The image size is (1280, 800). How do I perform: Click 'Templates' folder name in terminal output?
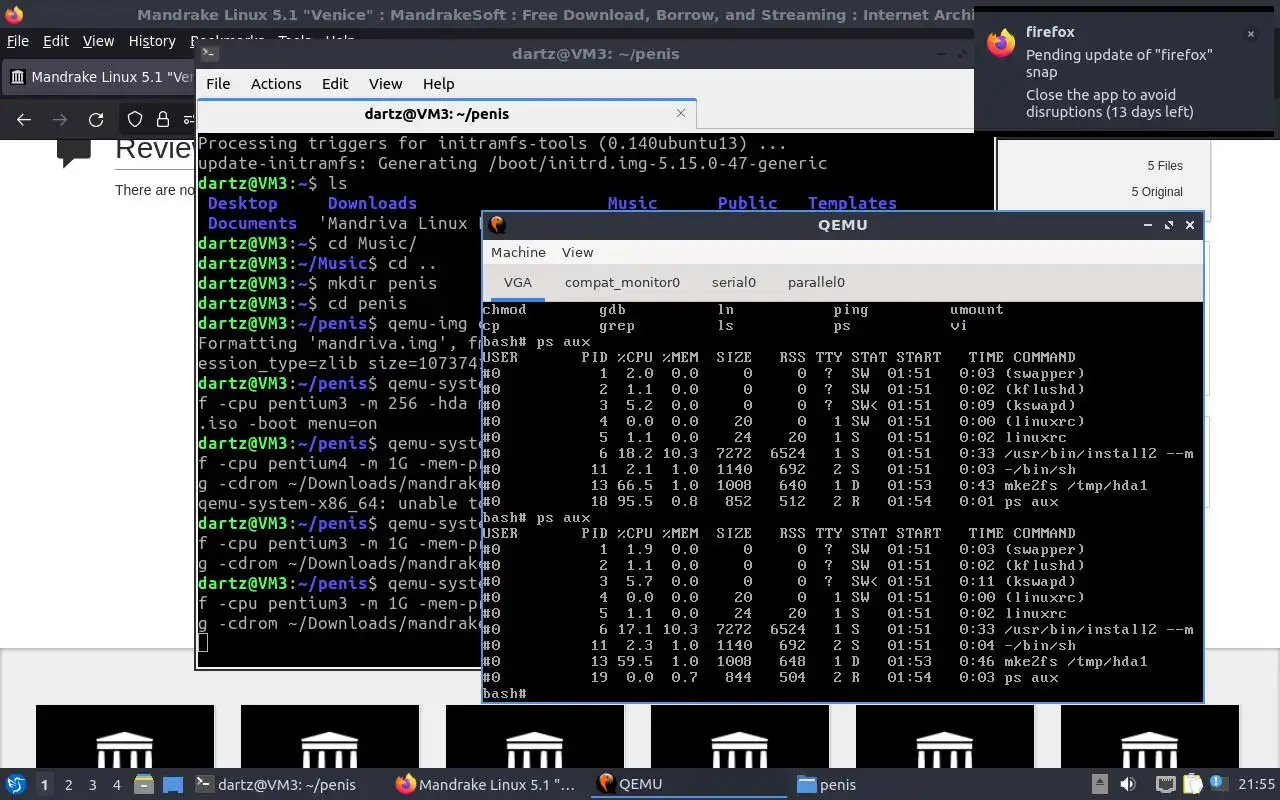point(852,203)
